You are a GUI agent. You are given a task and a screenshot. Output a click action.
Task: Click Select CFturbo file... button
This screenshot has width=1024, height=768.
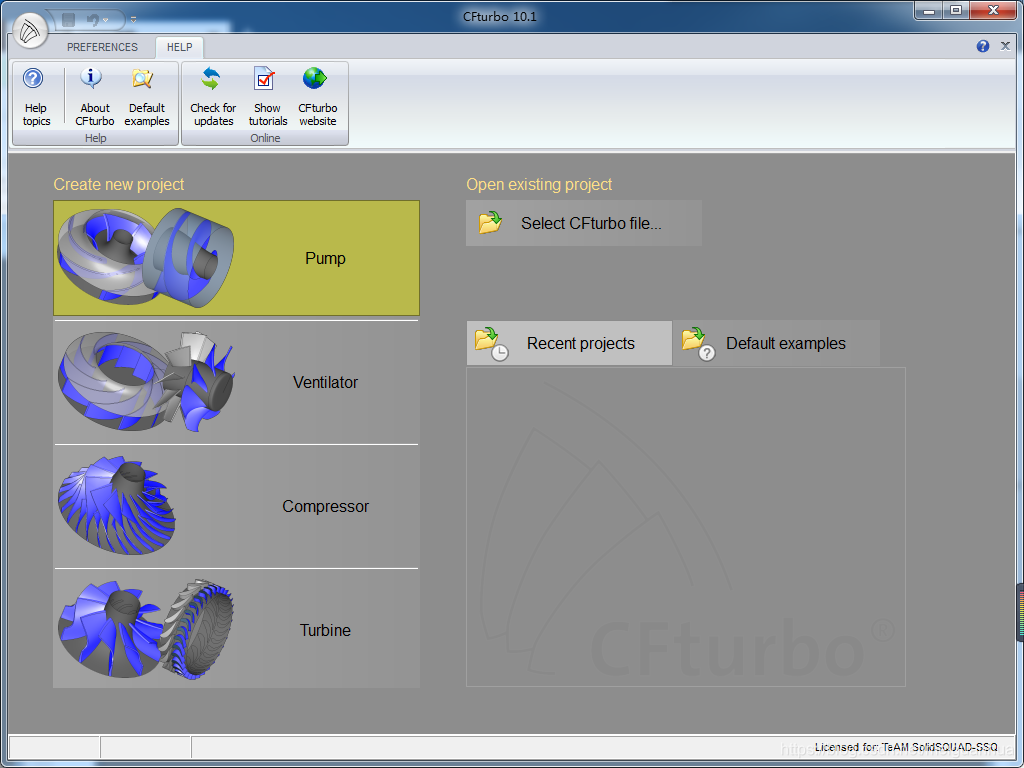point(584,223)
